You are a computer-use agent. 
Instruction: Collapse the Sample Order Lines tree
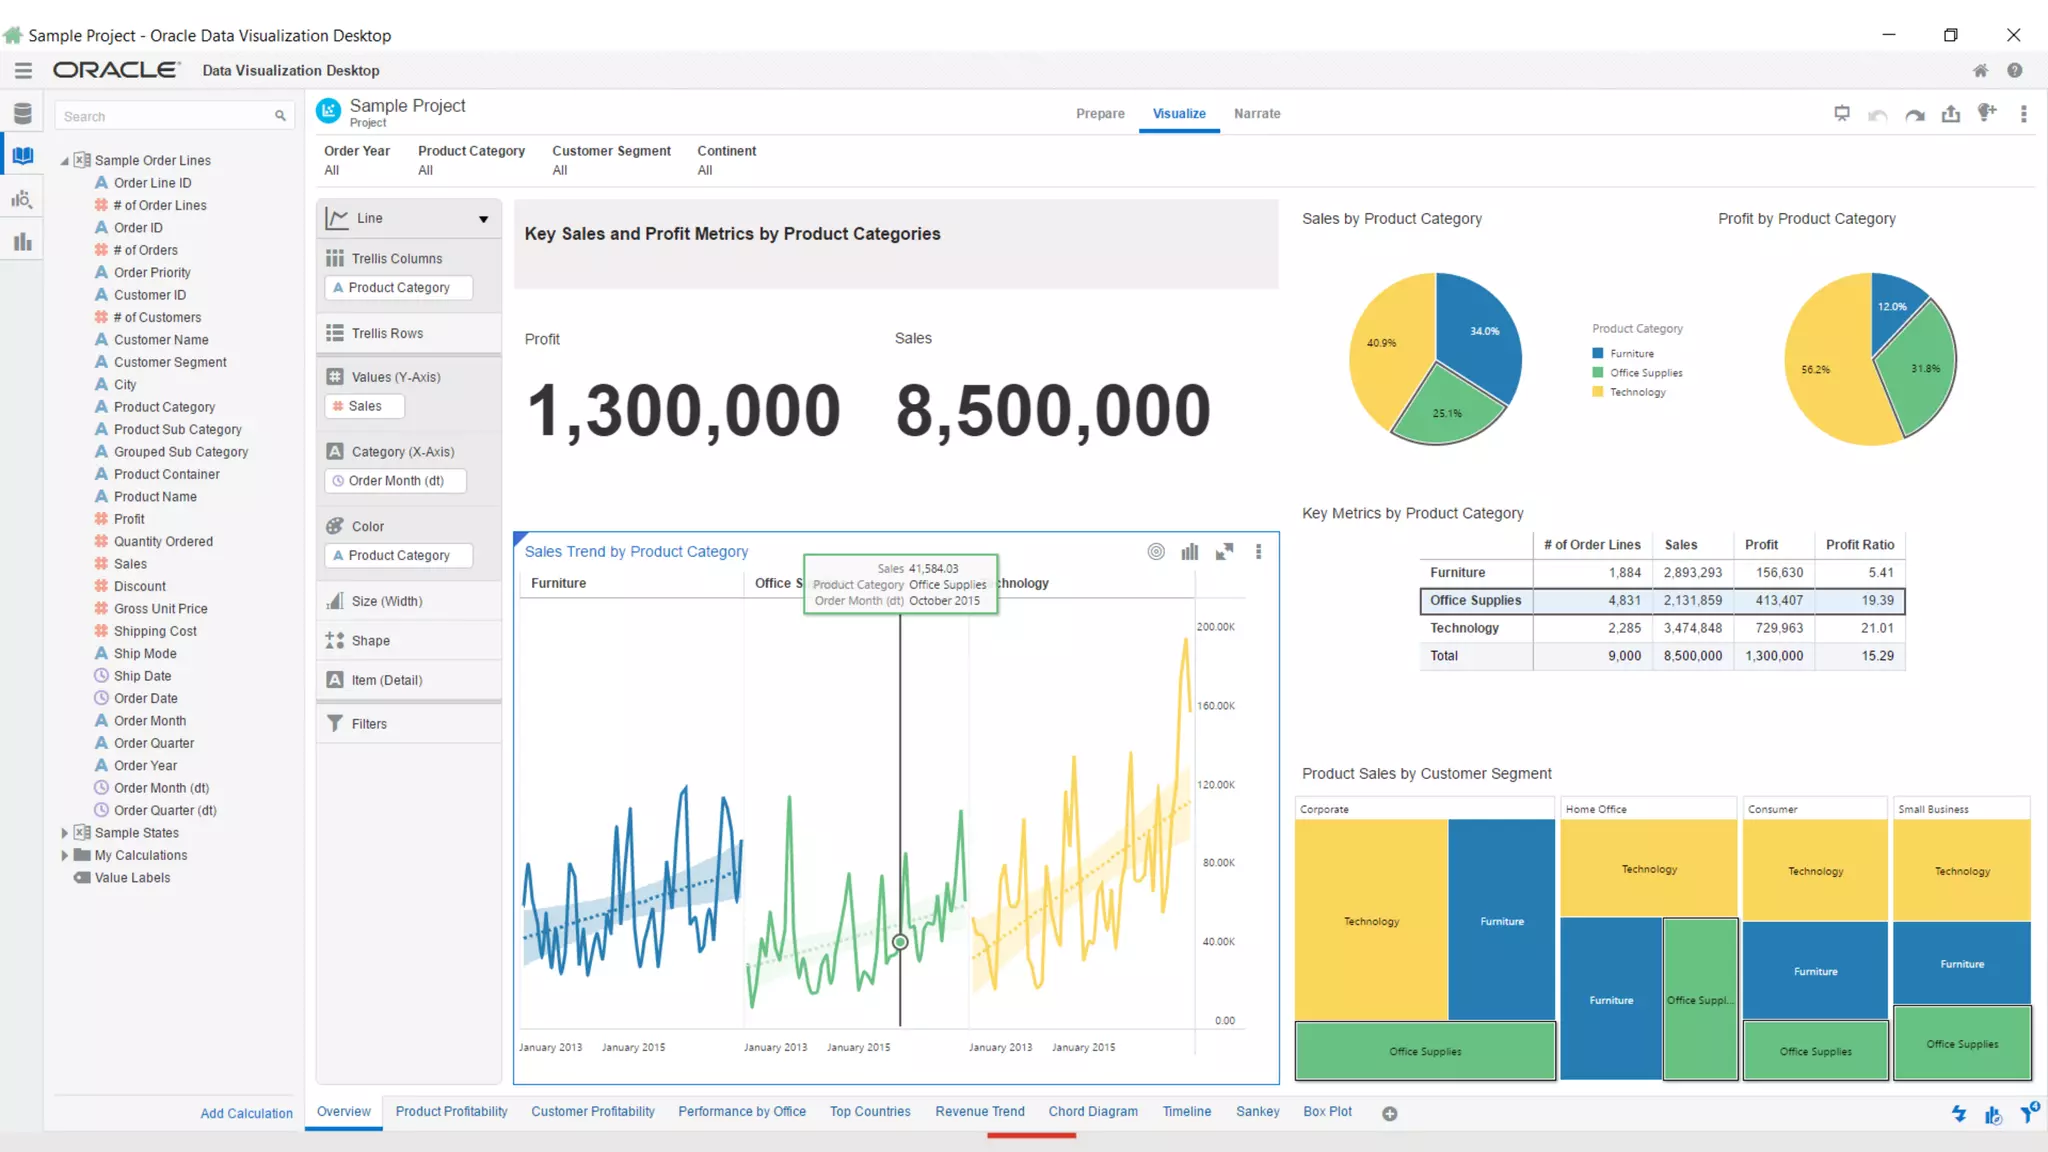[x=65, y=161]
